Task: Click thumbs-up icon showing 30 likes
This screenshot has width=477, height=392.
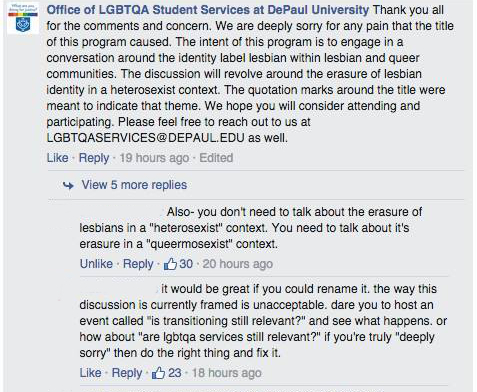Action: click(170, 264)
